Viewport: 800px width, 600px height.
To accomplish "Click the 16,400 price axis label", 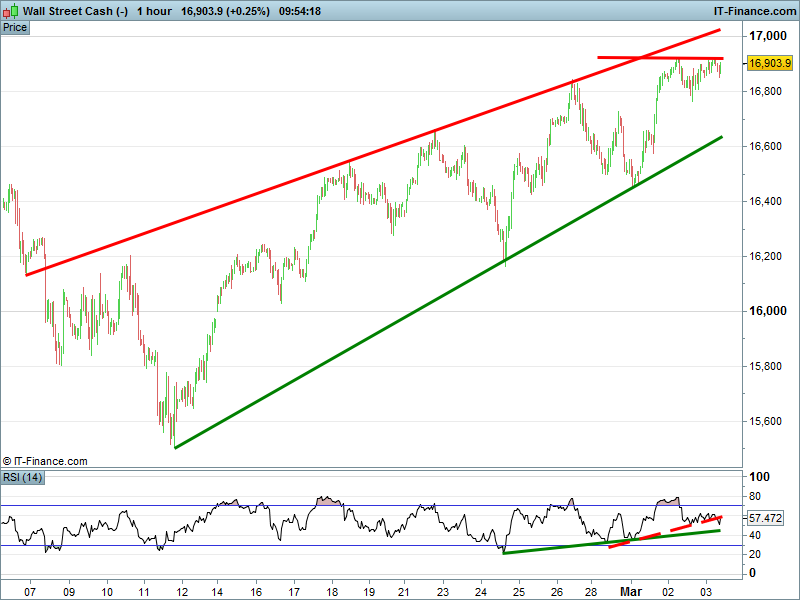I will coord(765,202).
